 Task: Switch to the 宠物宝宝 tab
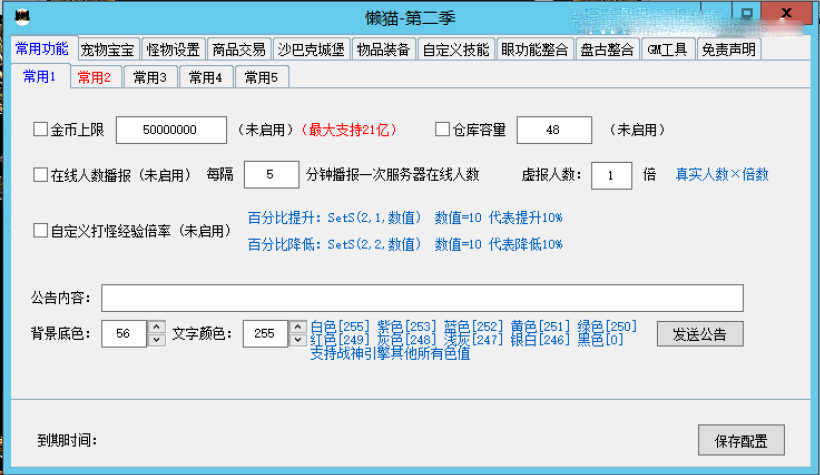coord(108,50)
